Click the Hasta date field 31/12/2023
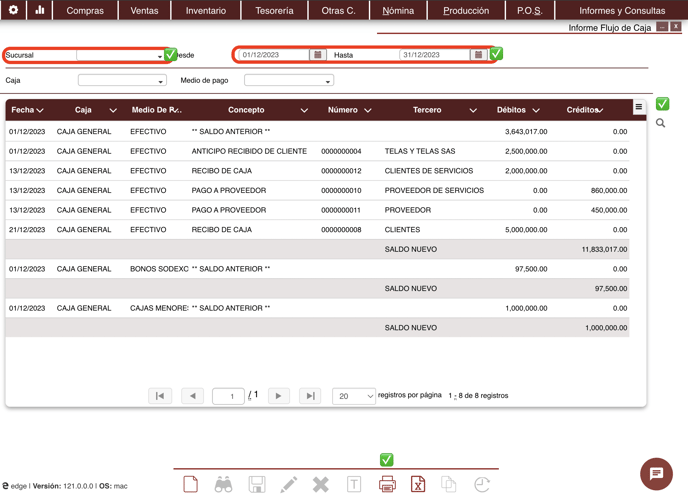This screenshot has height=495, width=688. 434,55
